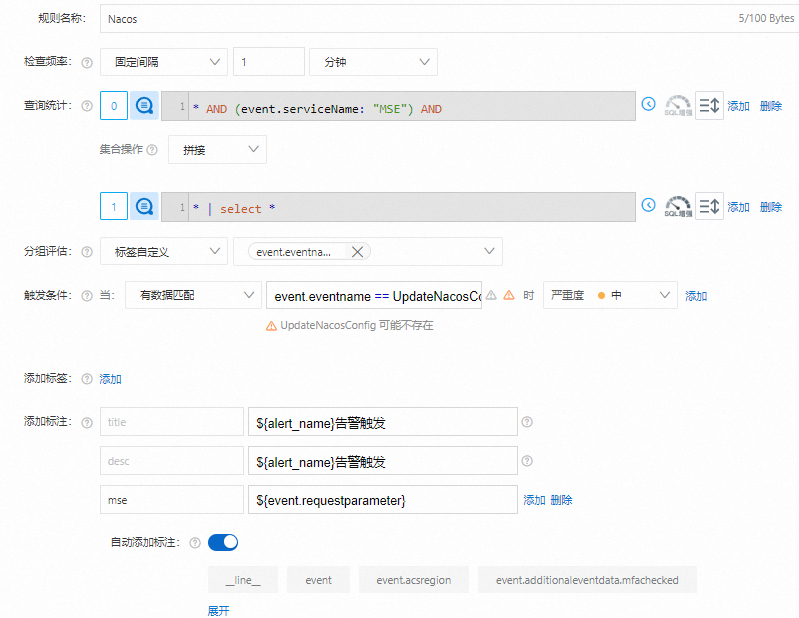Select the event.acsregion annotation chip
Screen dimensions: 799x618
coord(414,580)
